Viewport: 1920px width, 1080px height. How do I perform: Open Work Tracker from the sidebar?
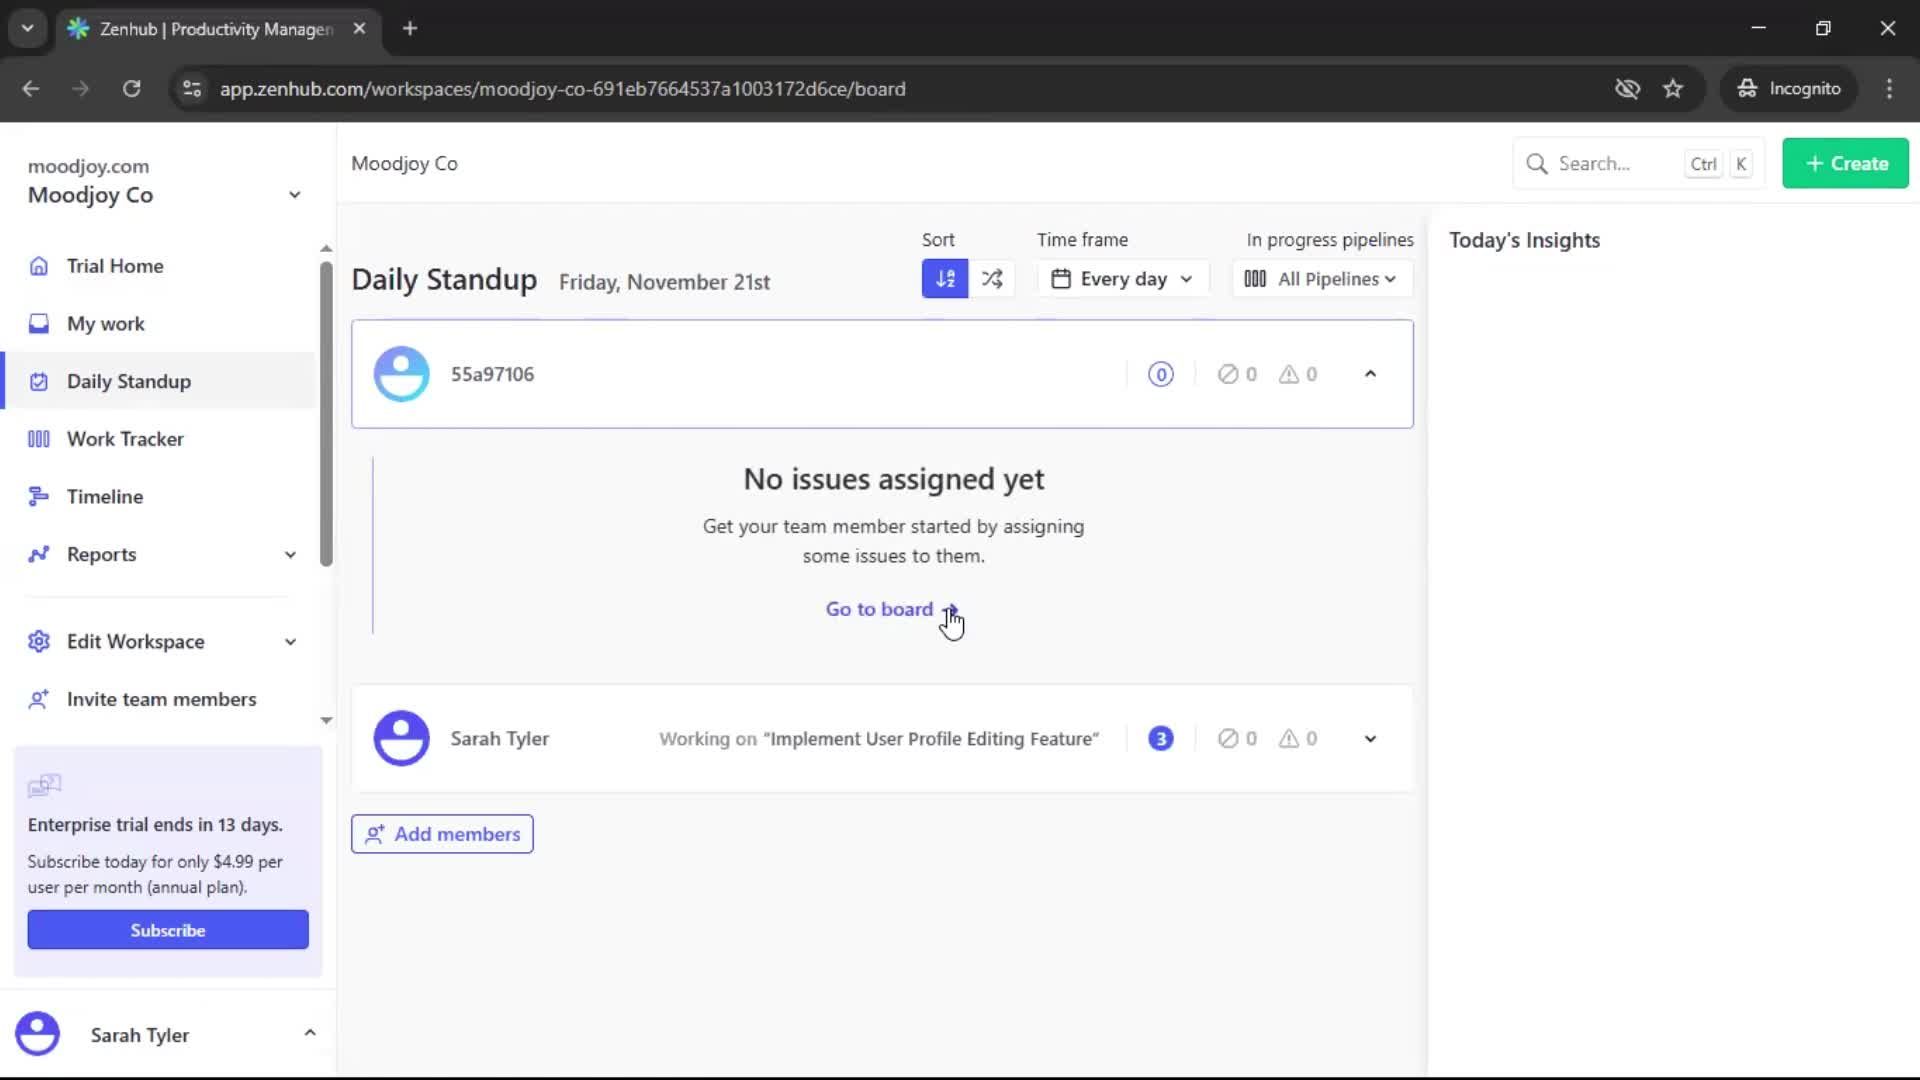click(124, 438)
